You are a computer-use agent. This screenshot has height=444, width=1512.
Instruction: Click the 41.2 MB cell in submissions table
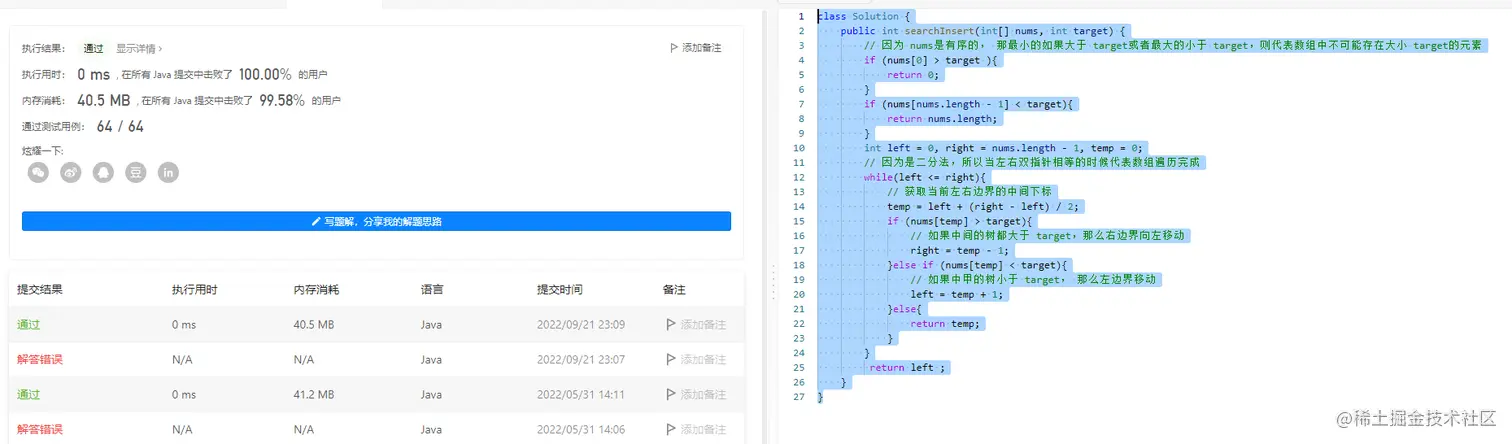click(314, 394)
